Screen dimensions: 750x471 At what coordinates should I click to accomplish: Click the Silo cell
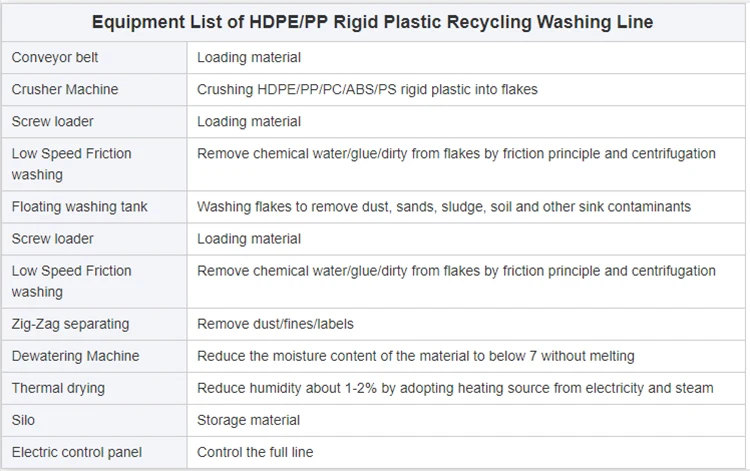click(x=25, y=420)
